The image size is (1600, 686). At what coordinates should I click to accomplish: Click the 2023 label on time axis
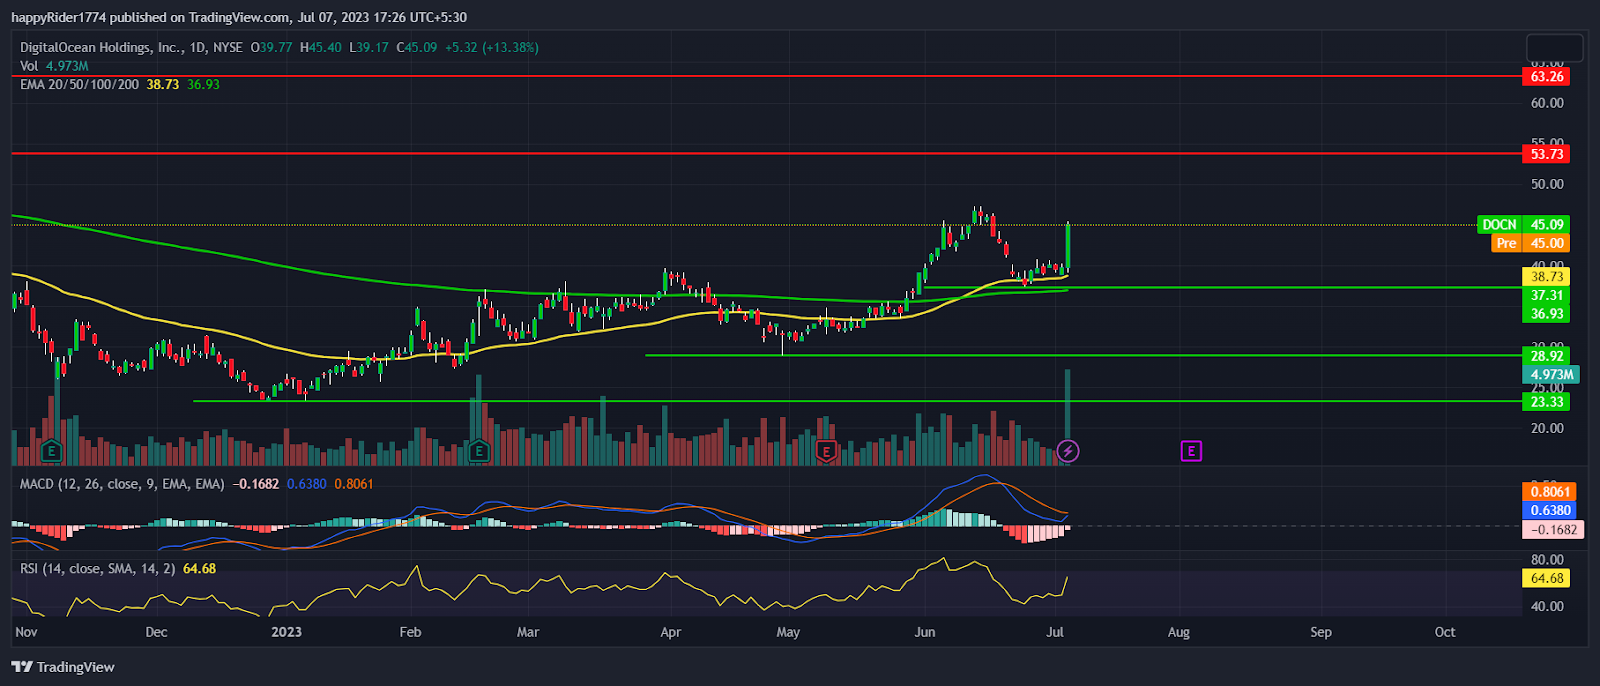click(x=286, y=632)
